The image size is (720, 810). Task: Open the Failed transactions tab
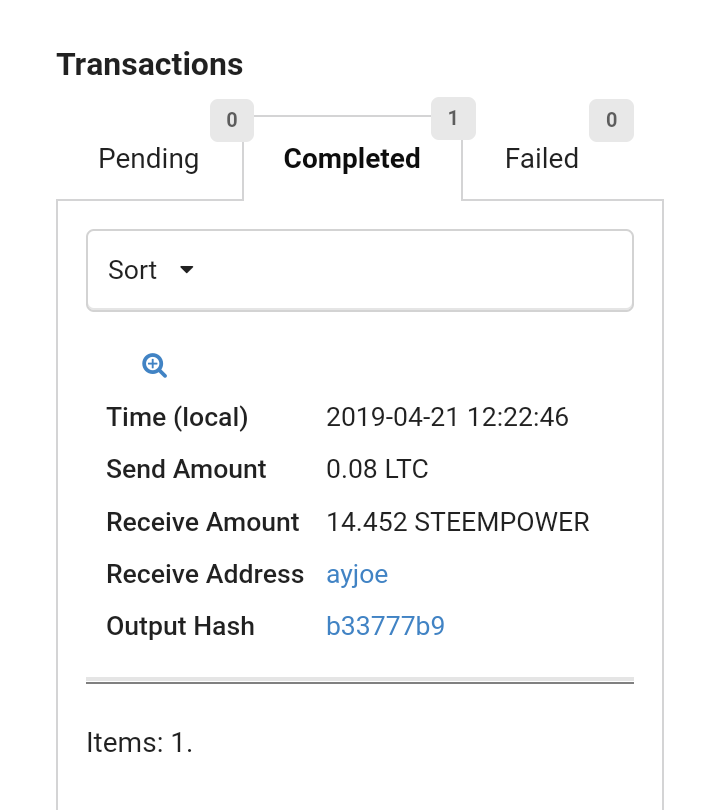point(542,159)
